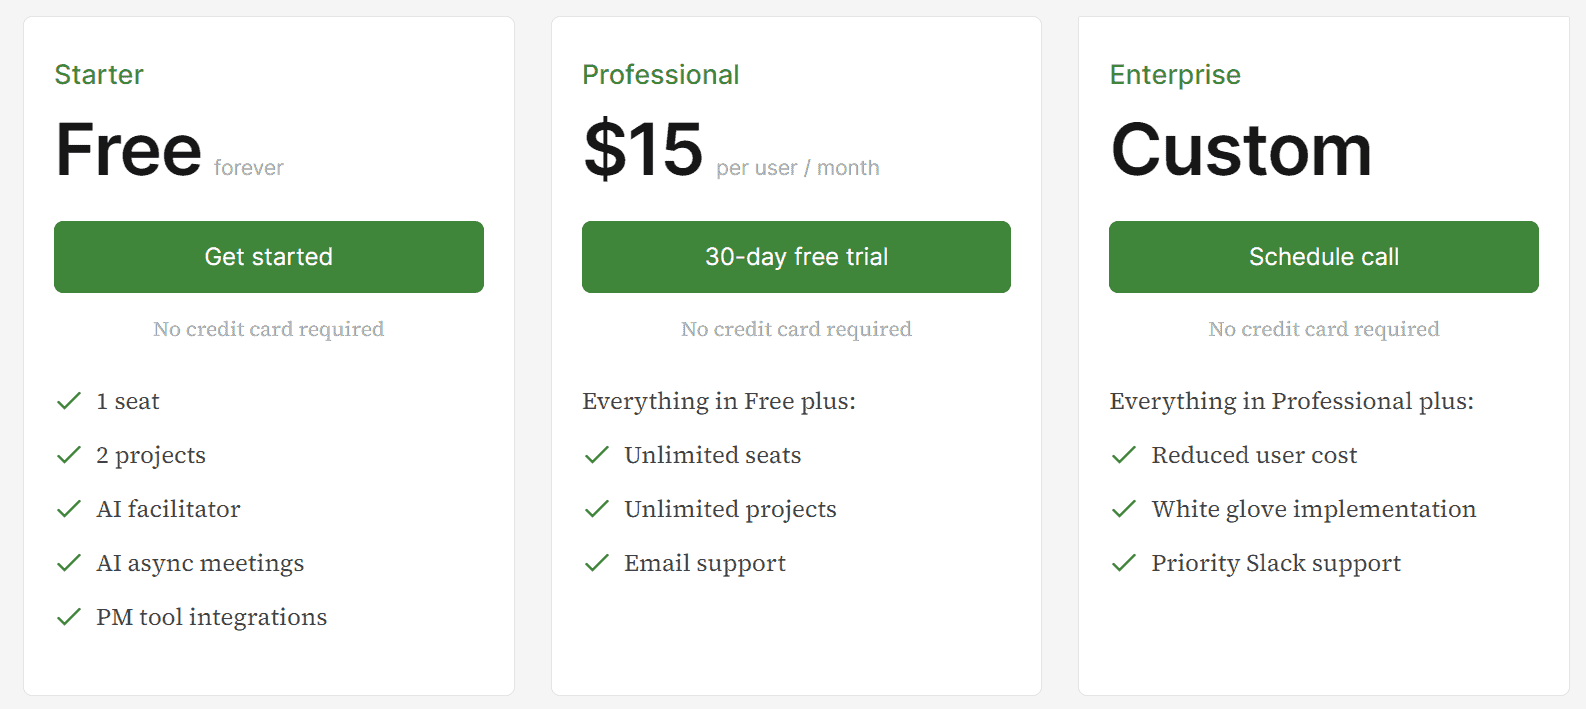Click the checkmark beside "Priority Slack support"
Image resolution: width=1586 pixels, height=709 pixels.
[x=1123, y=563]
